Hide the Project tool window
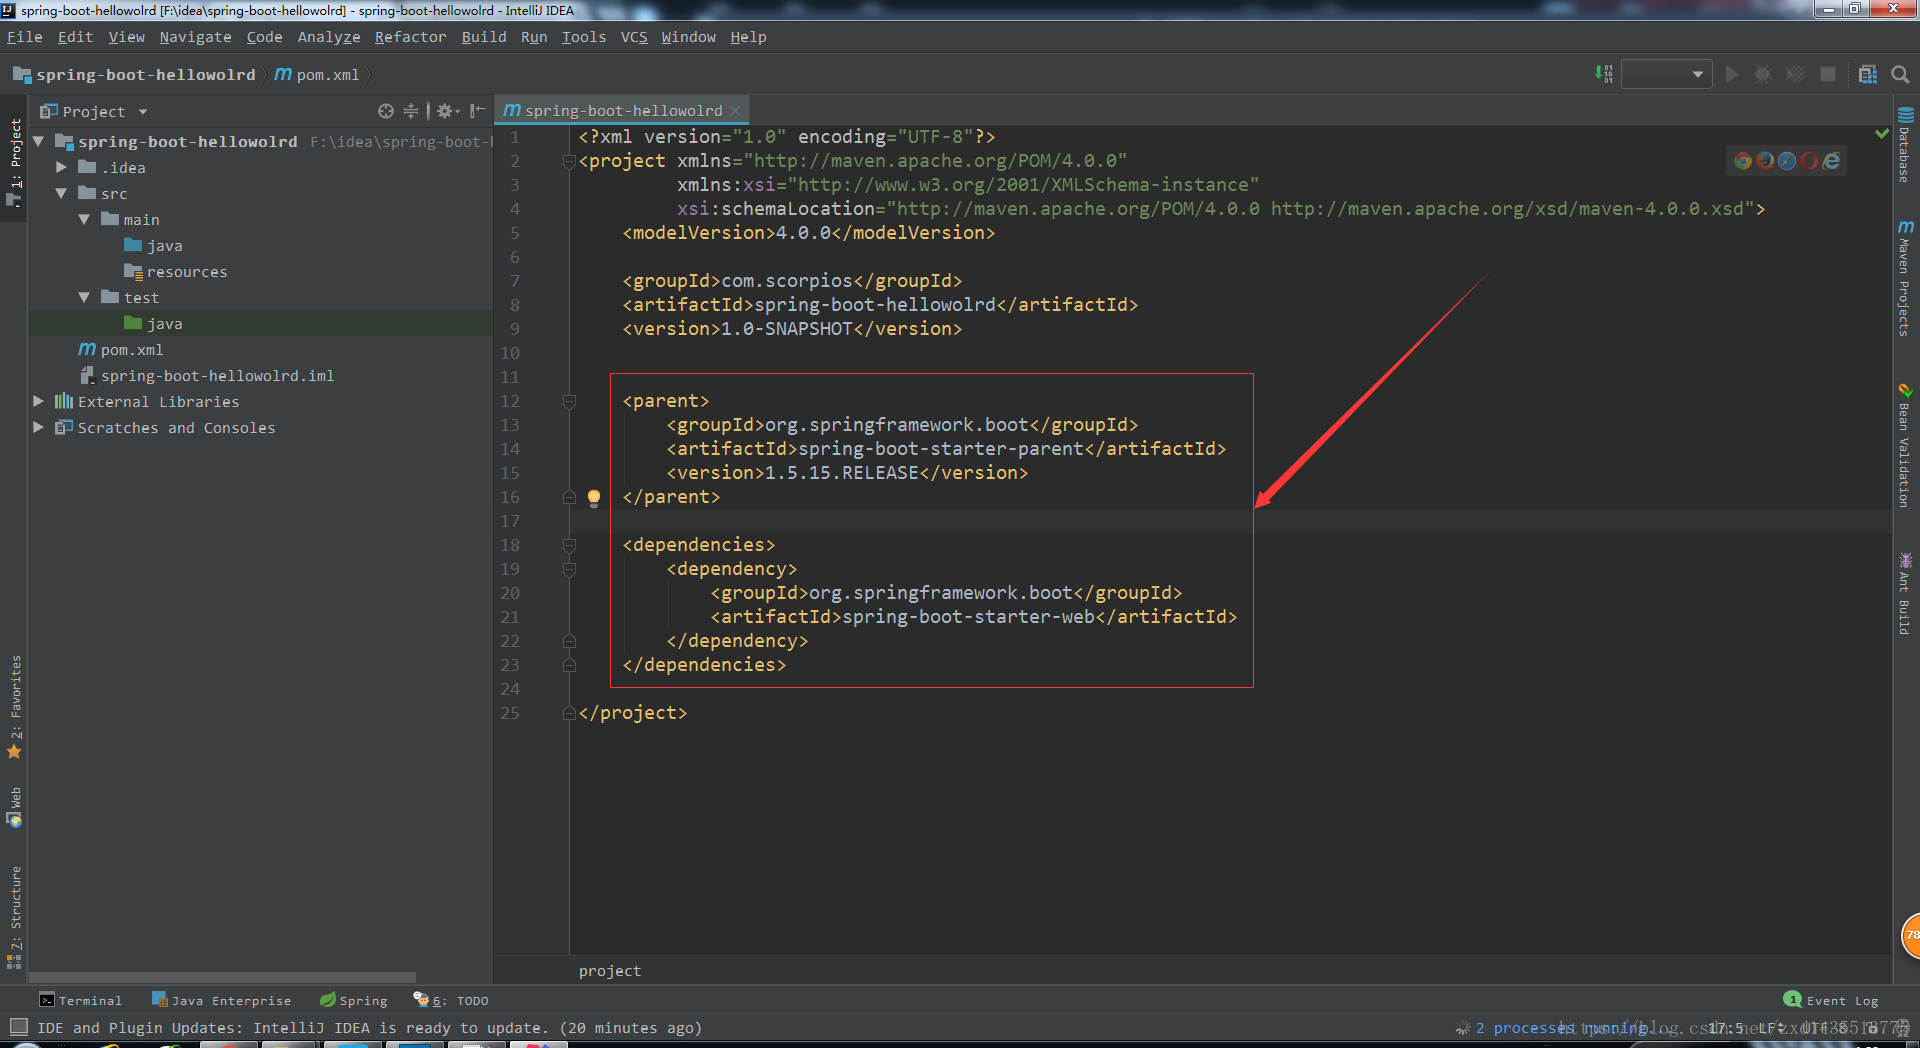This screenshot has width=1920, height=1048. coord(477,111)
